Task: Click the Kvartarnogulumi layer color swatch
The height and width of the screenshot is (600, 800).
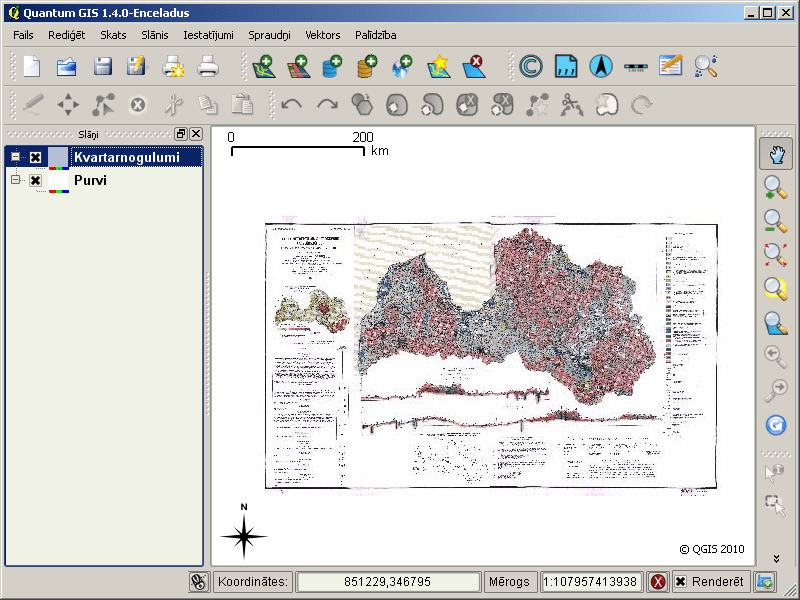Action: tap(58, 157)
